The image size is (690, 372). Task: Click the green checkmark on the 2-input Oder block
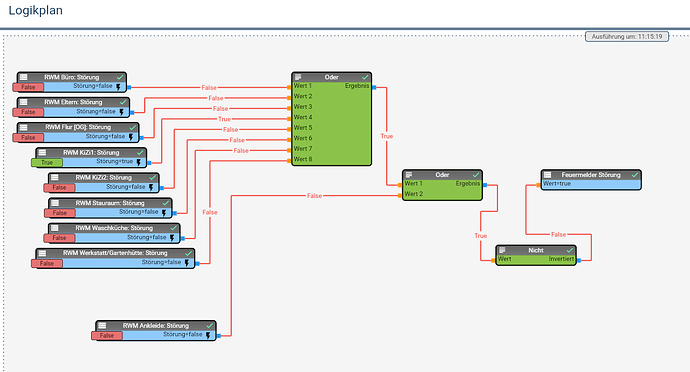(x=476, y=175)
